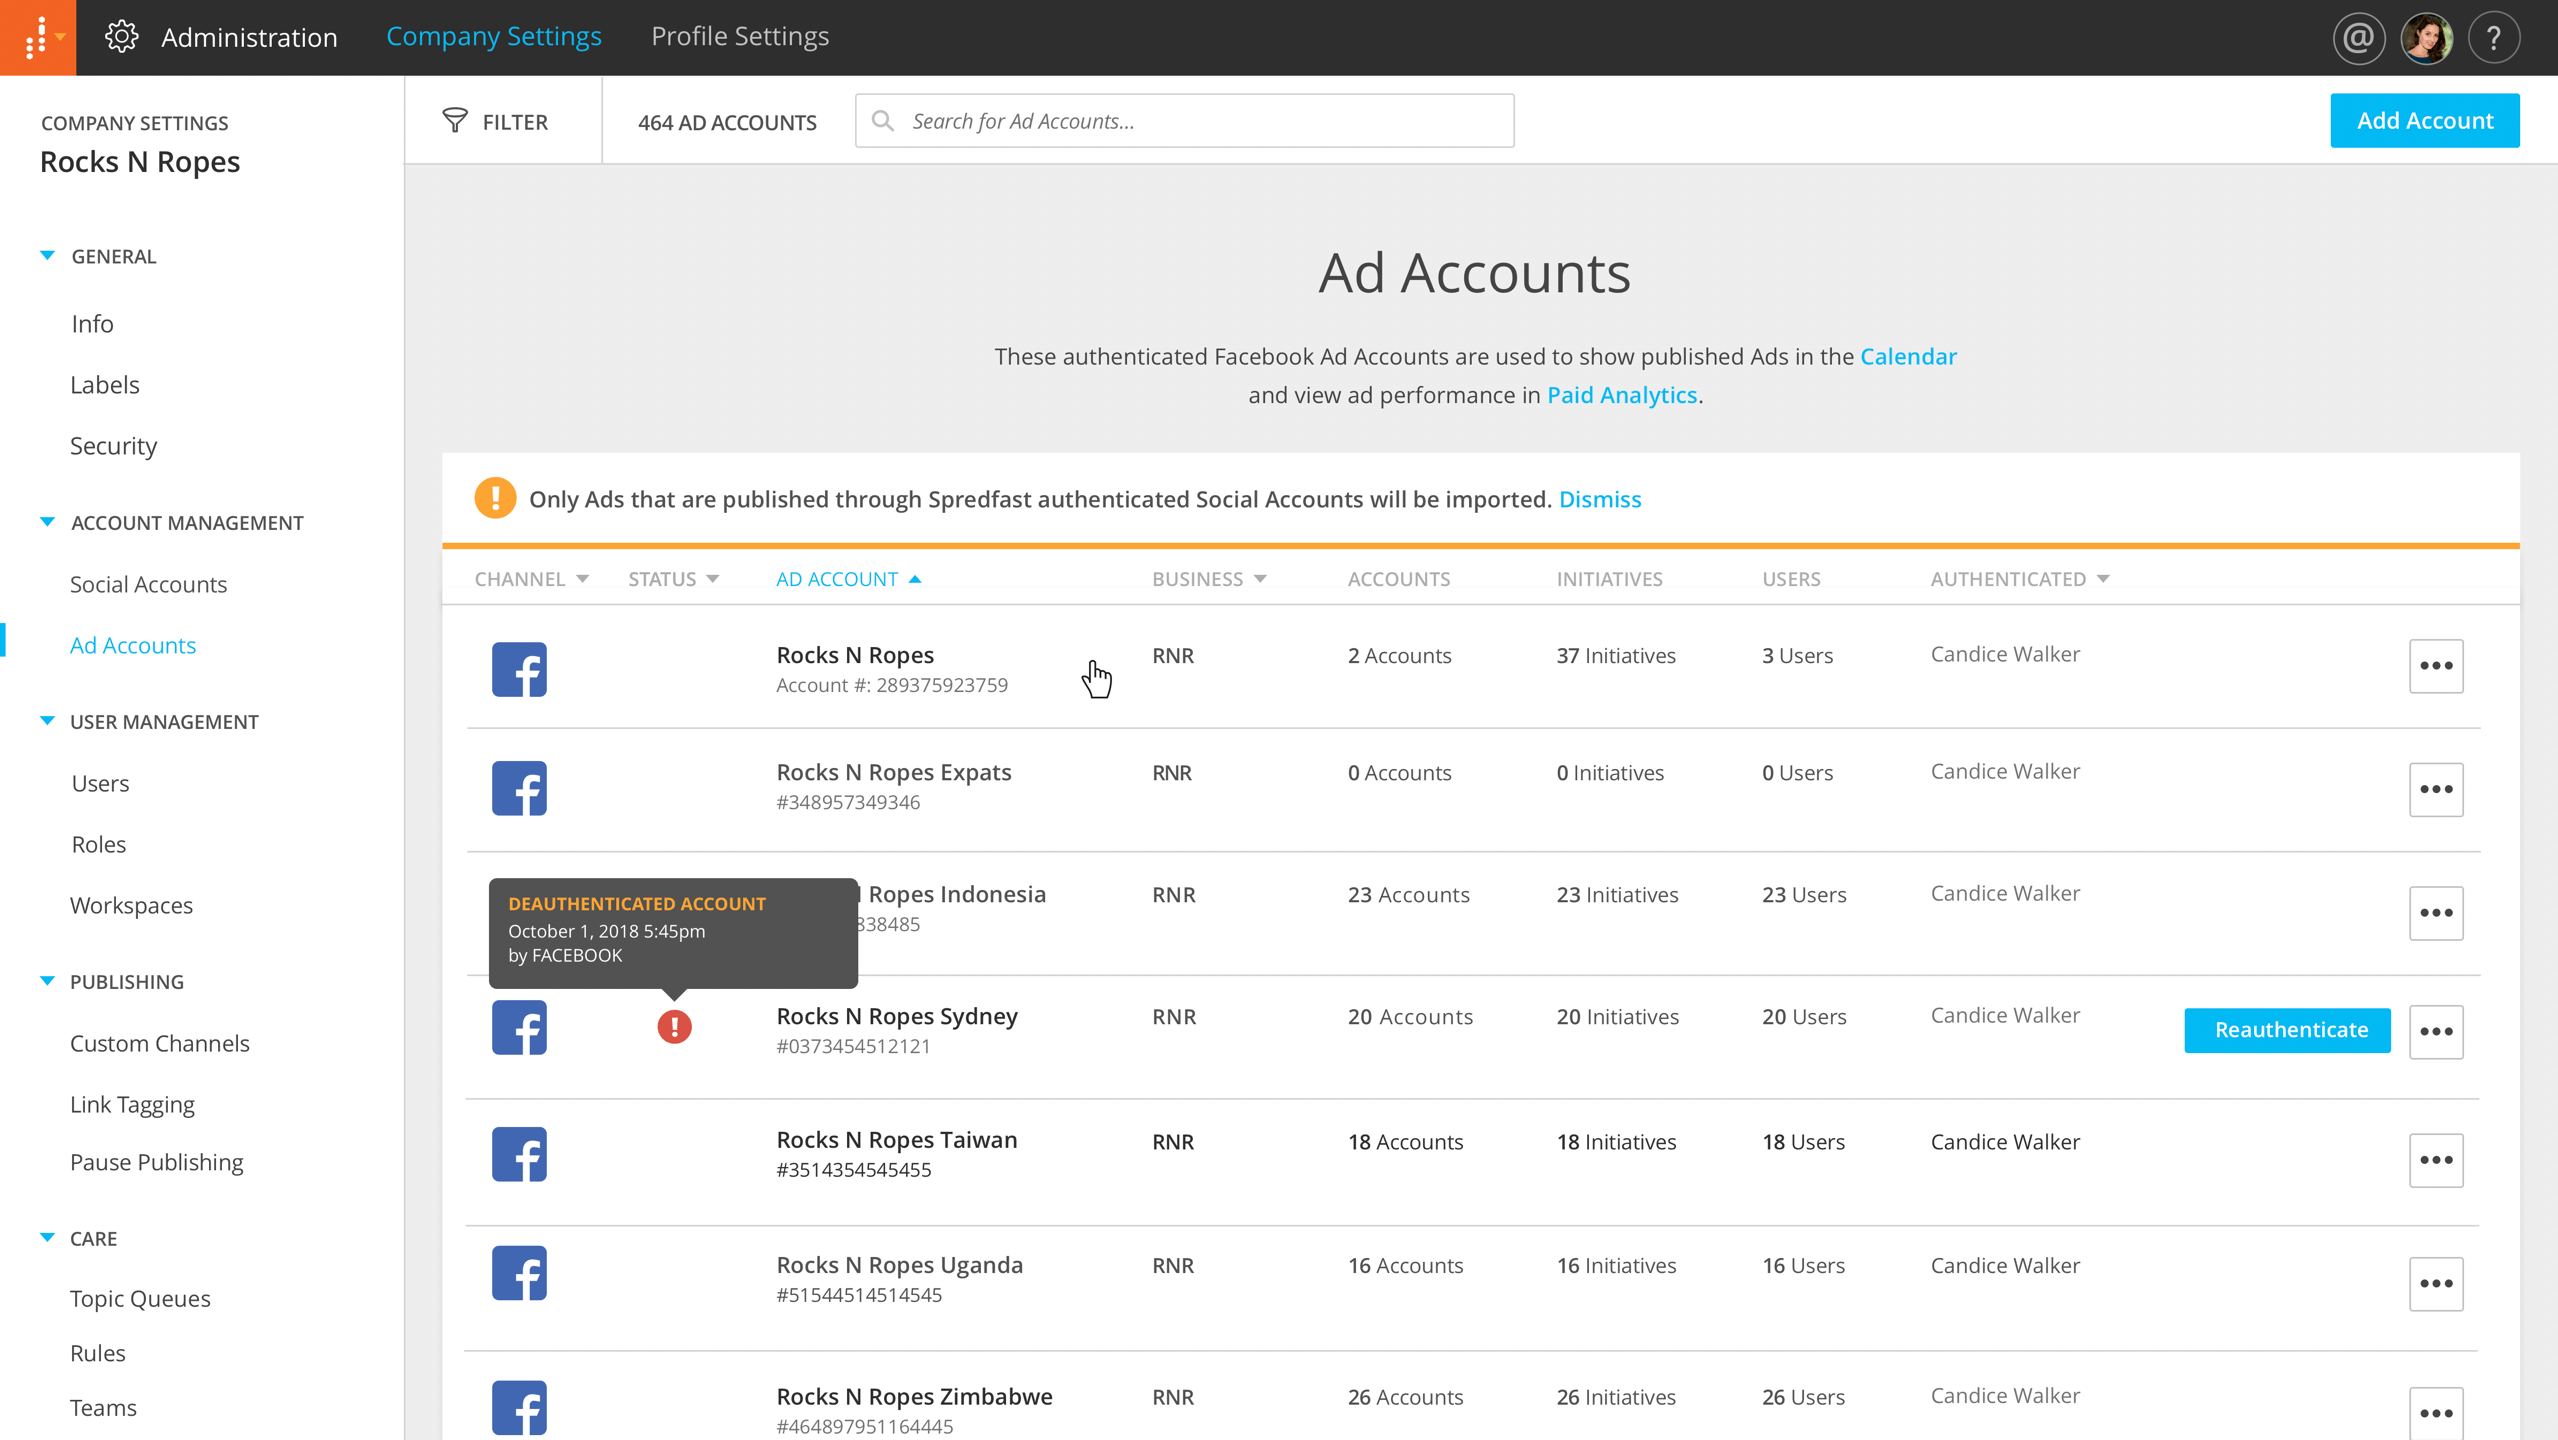Follow the Paid Analytics link
The width and height of the screenshot is (2558, 1440).
click(x=1622, y=395)
